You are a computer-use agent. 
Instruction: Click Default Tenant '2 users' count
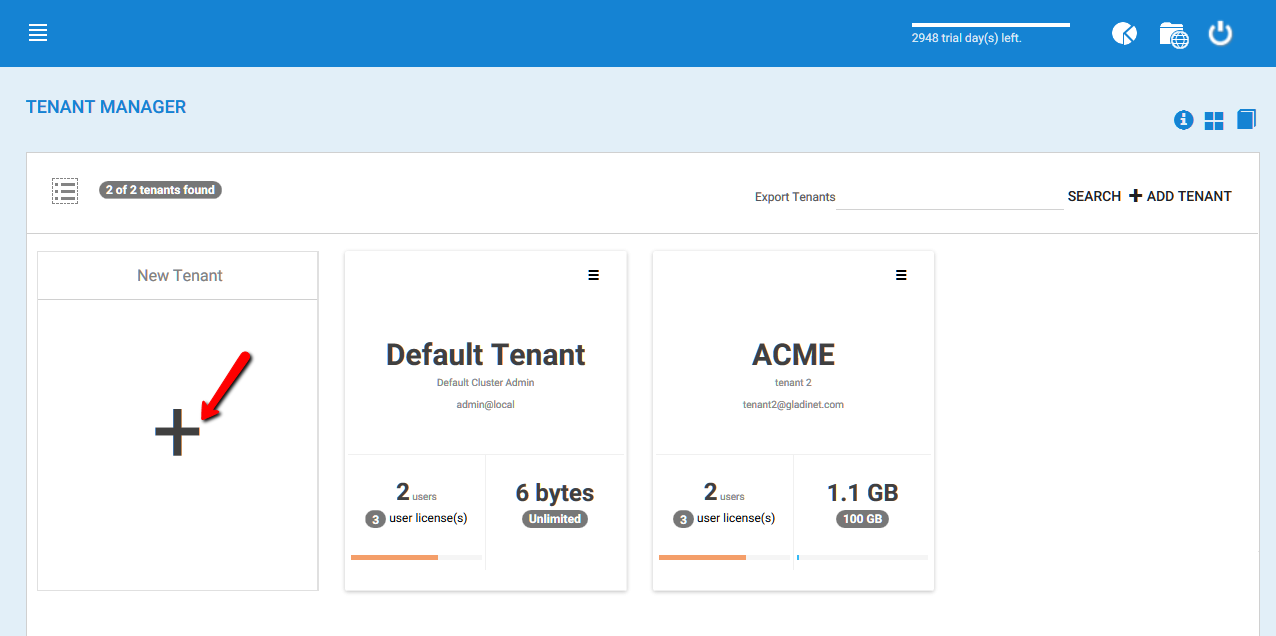click(416, 492)
